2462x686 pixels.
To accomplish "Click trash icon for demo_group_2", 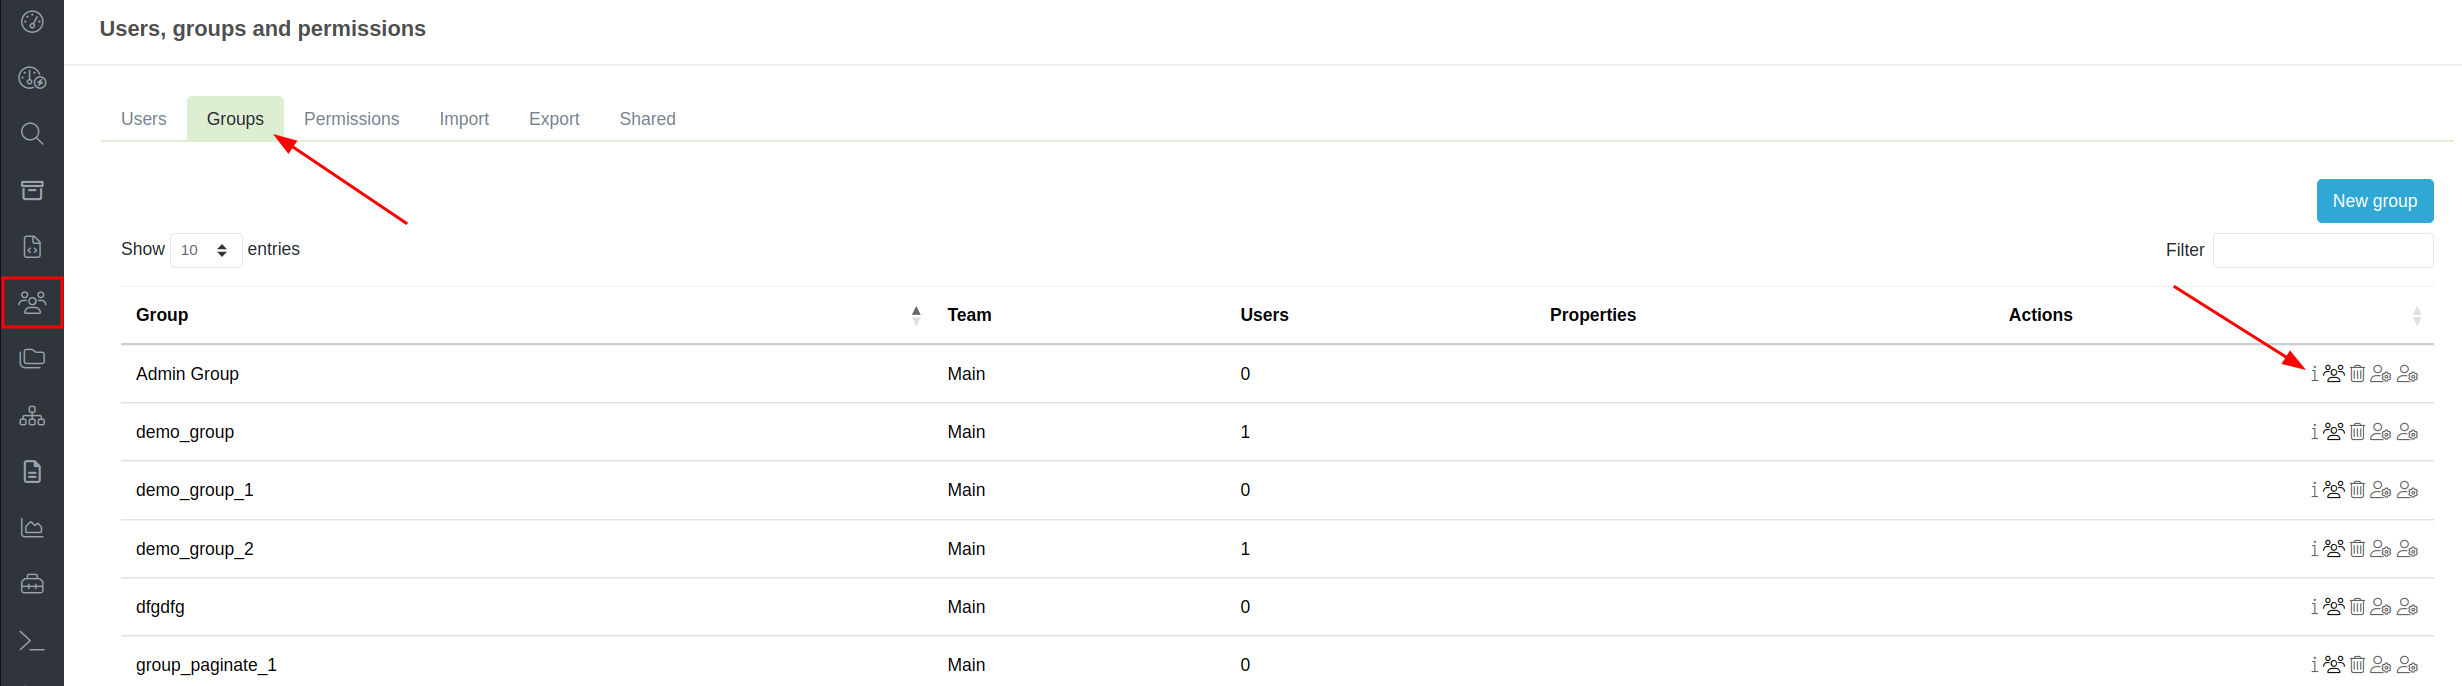I will tap(2357, 549).
